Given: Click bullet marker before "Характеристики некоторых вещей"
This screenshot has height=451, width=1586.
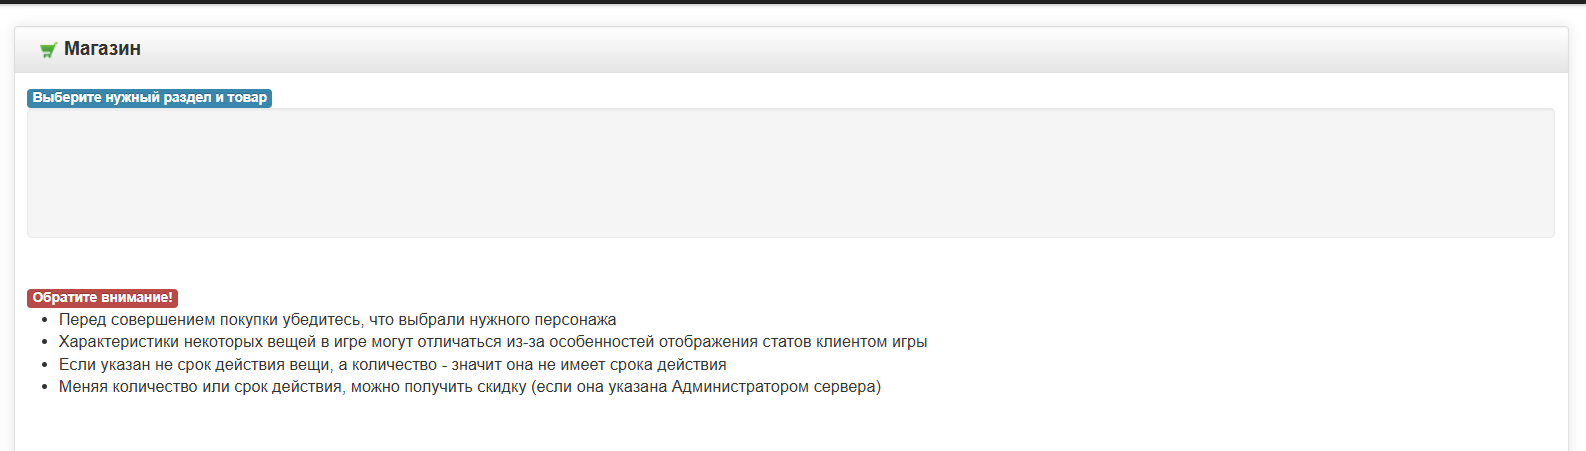Looking at the screenshot, I should click(44, 343).
